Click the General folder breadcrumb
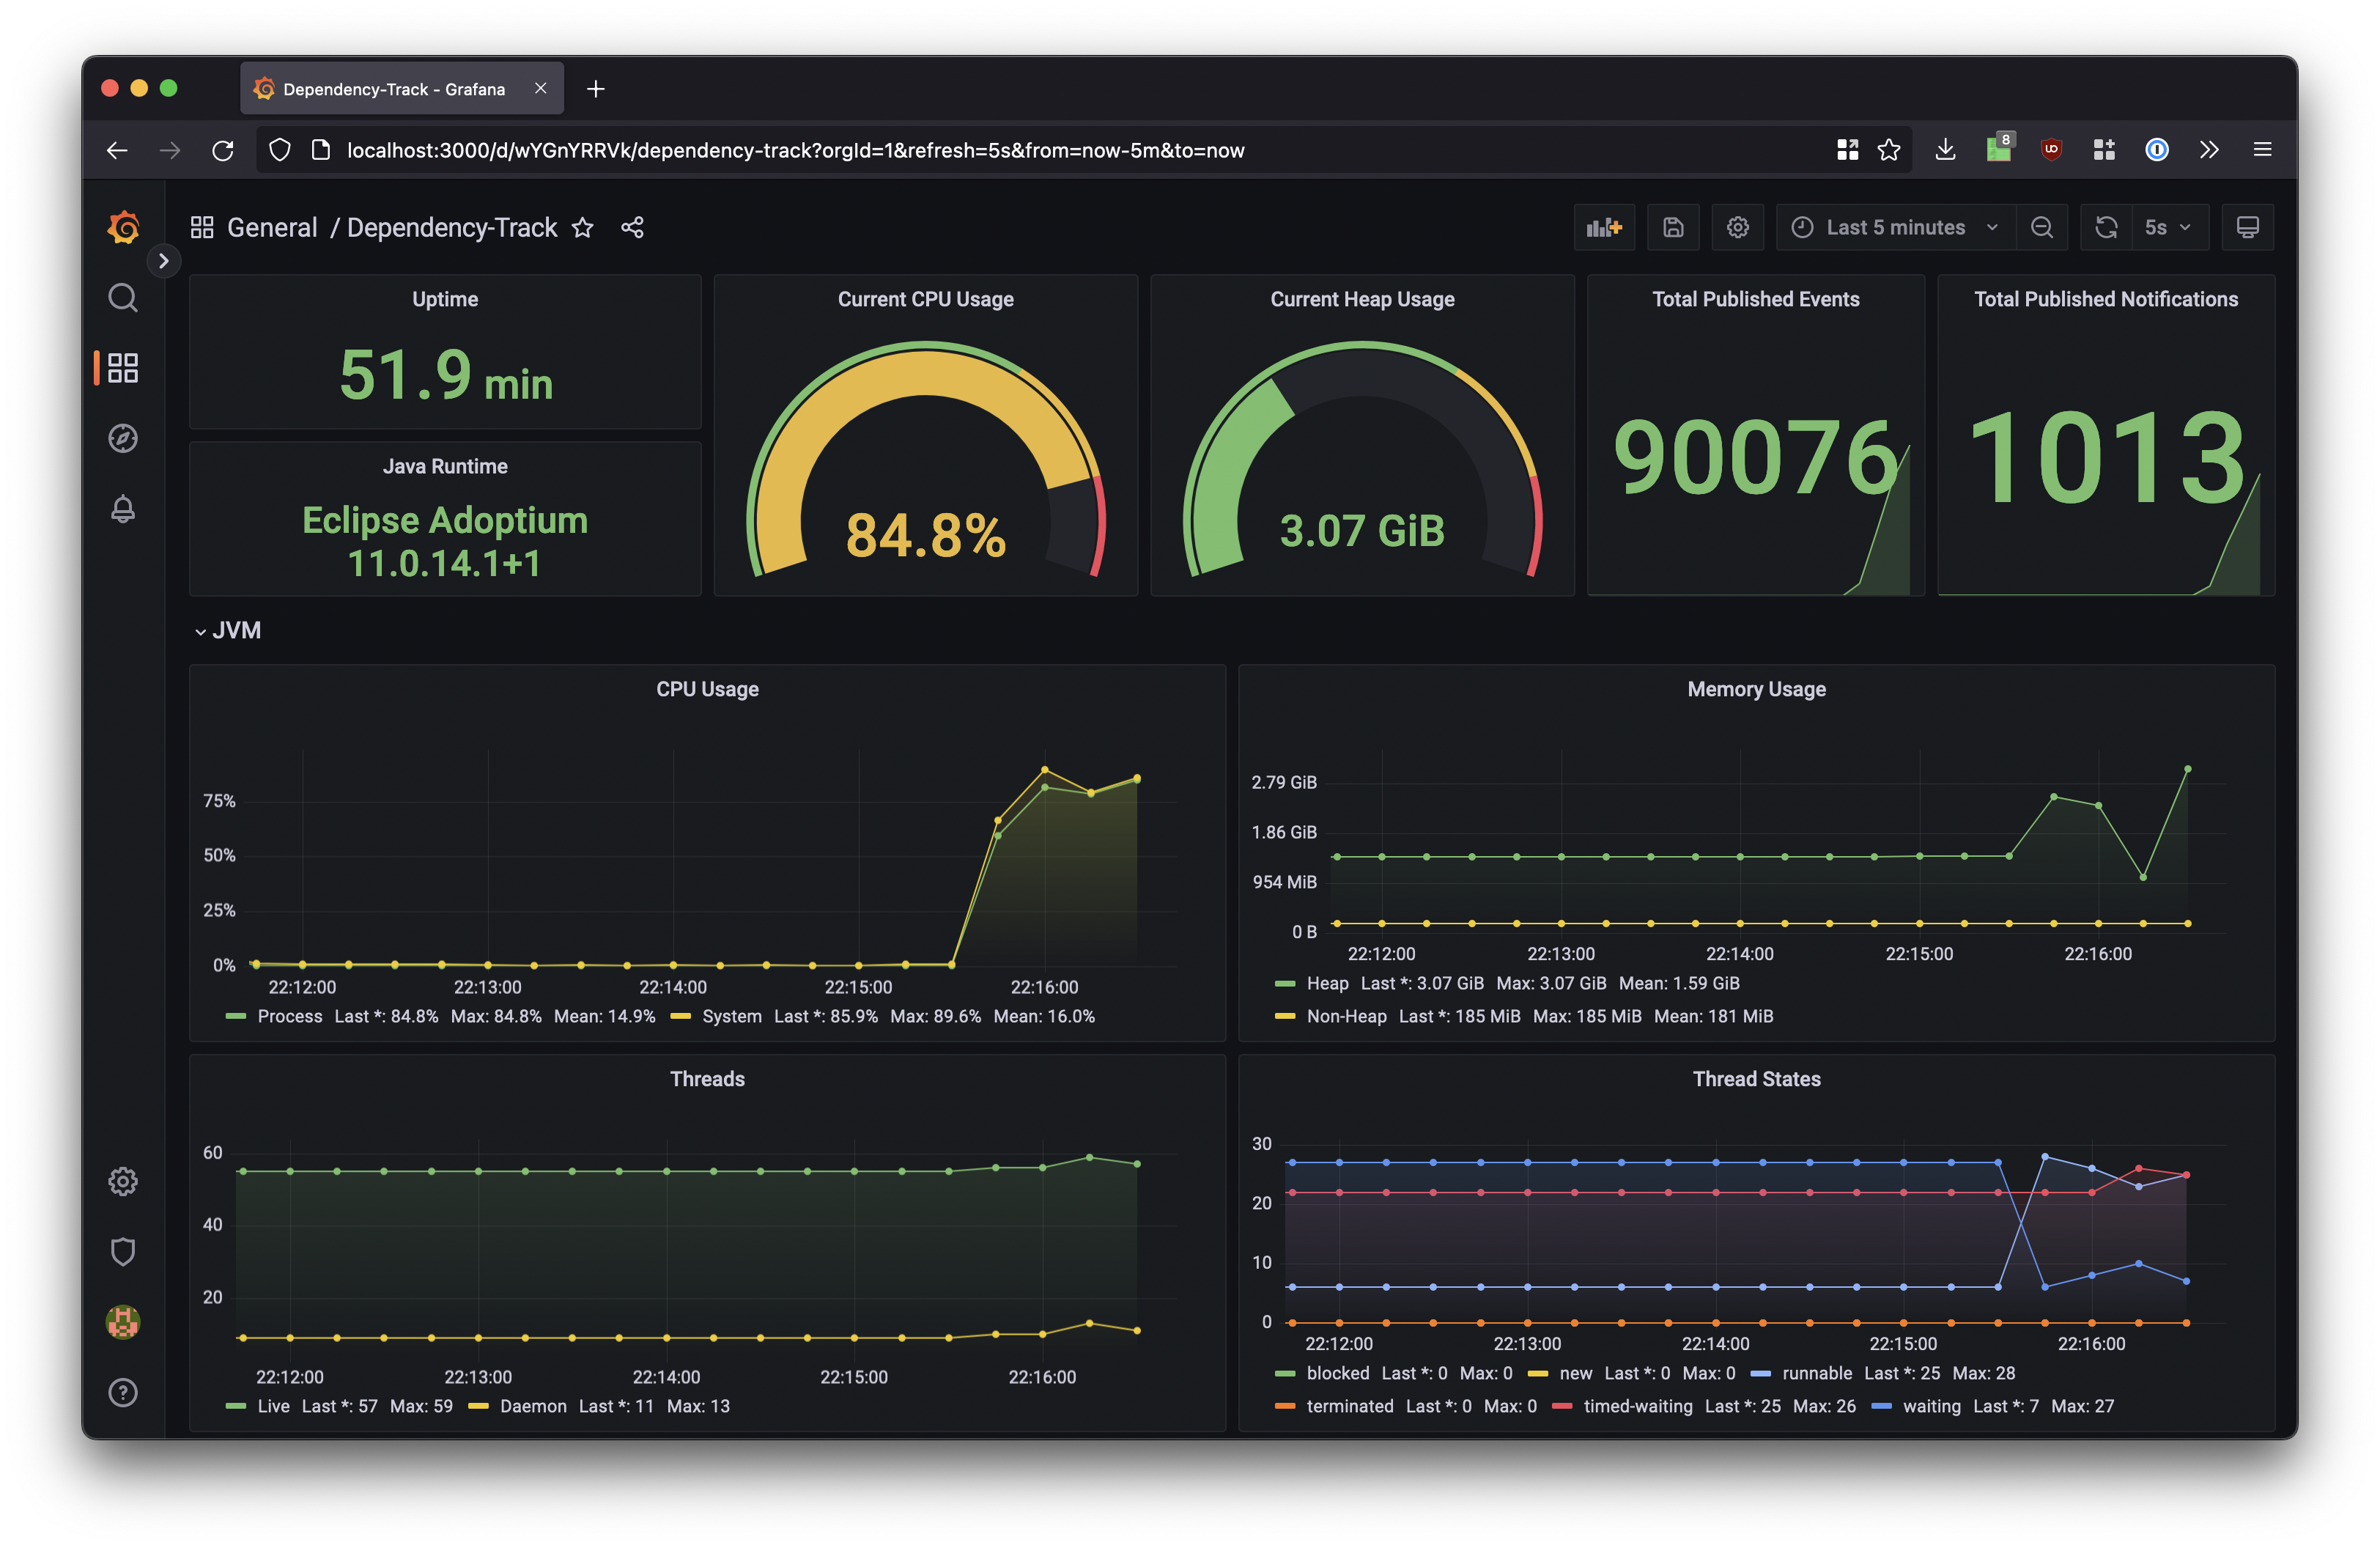The width and height of the screenshot is (2380, 1548). point(272,228)
